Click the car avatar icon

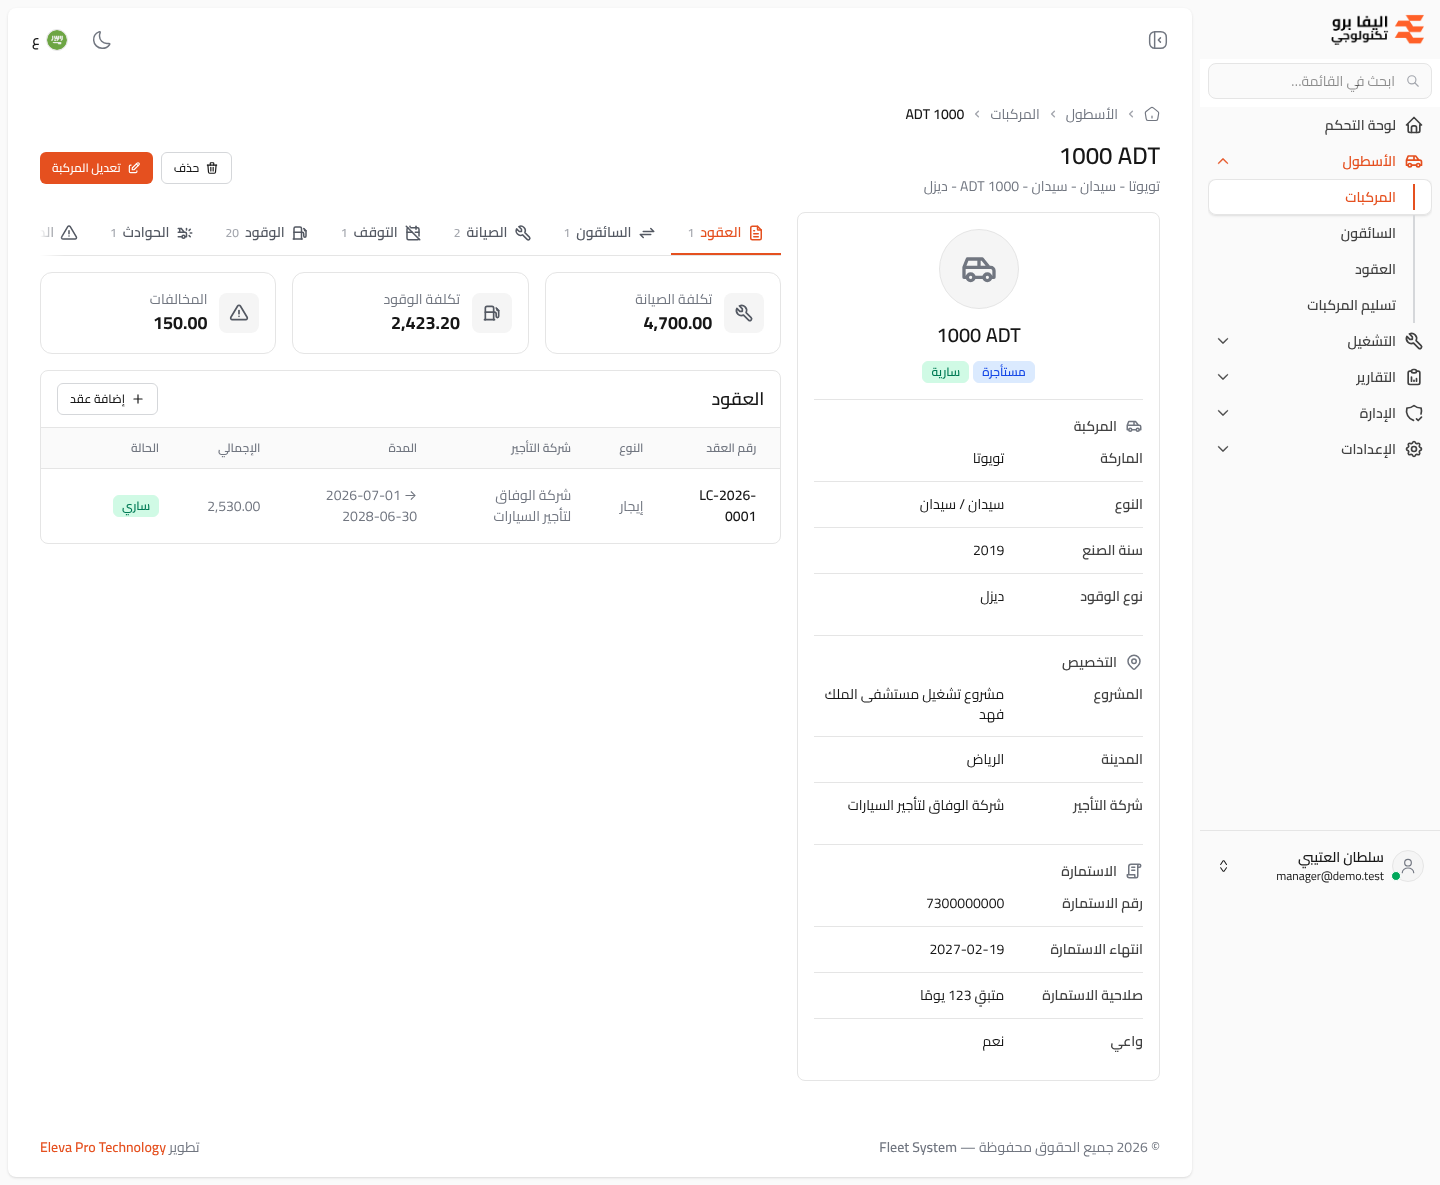[x=979, y=269]
